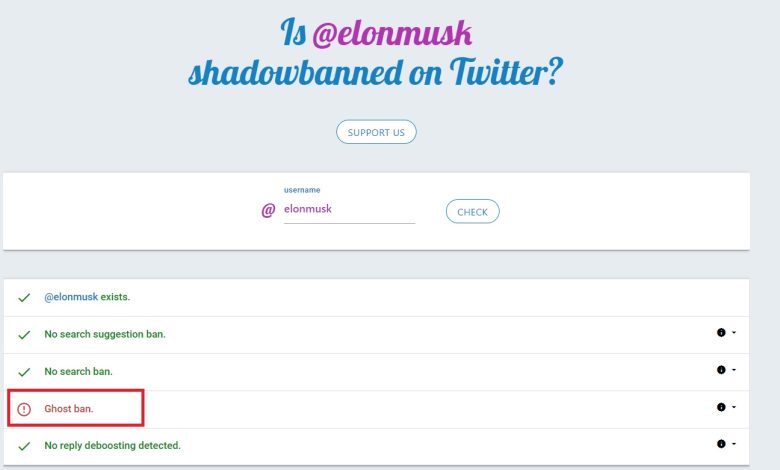This screenshot has width=780, height=470.
Task: Click the 'No reply deboosting detected.' text
Action: [112, 445]
